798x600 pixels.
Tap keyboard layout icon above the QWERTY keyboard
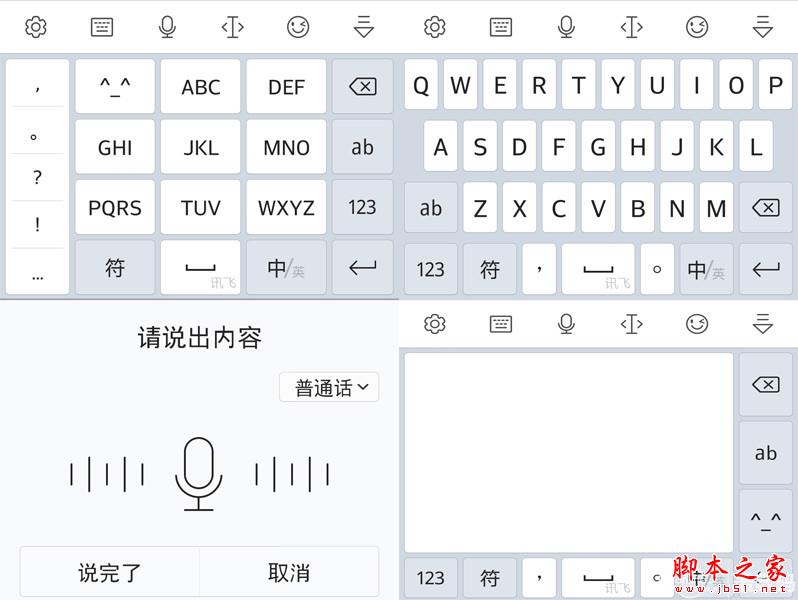coord(501,27)
